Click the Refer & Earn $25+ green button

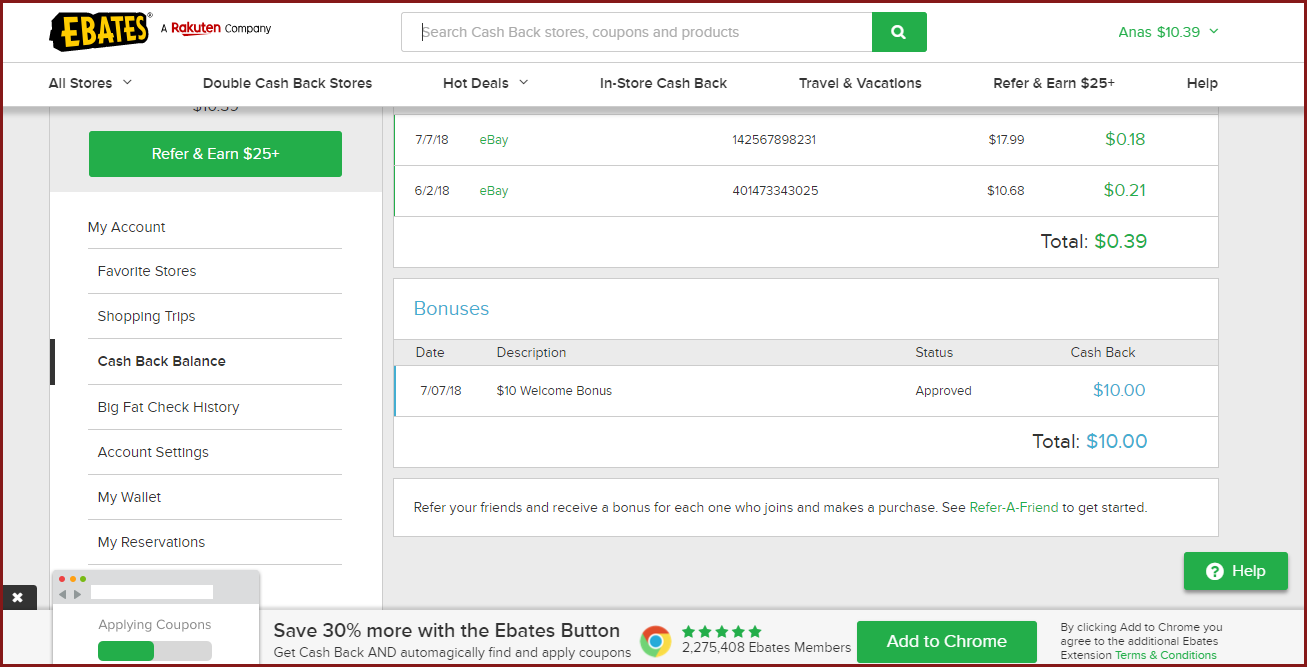(x=215, y=154)
